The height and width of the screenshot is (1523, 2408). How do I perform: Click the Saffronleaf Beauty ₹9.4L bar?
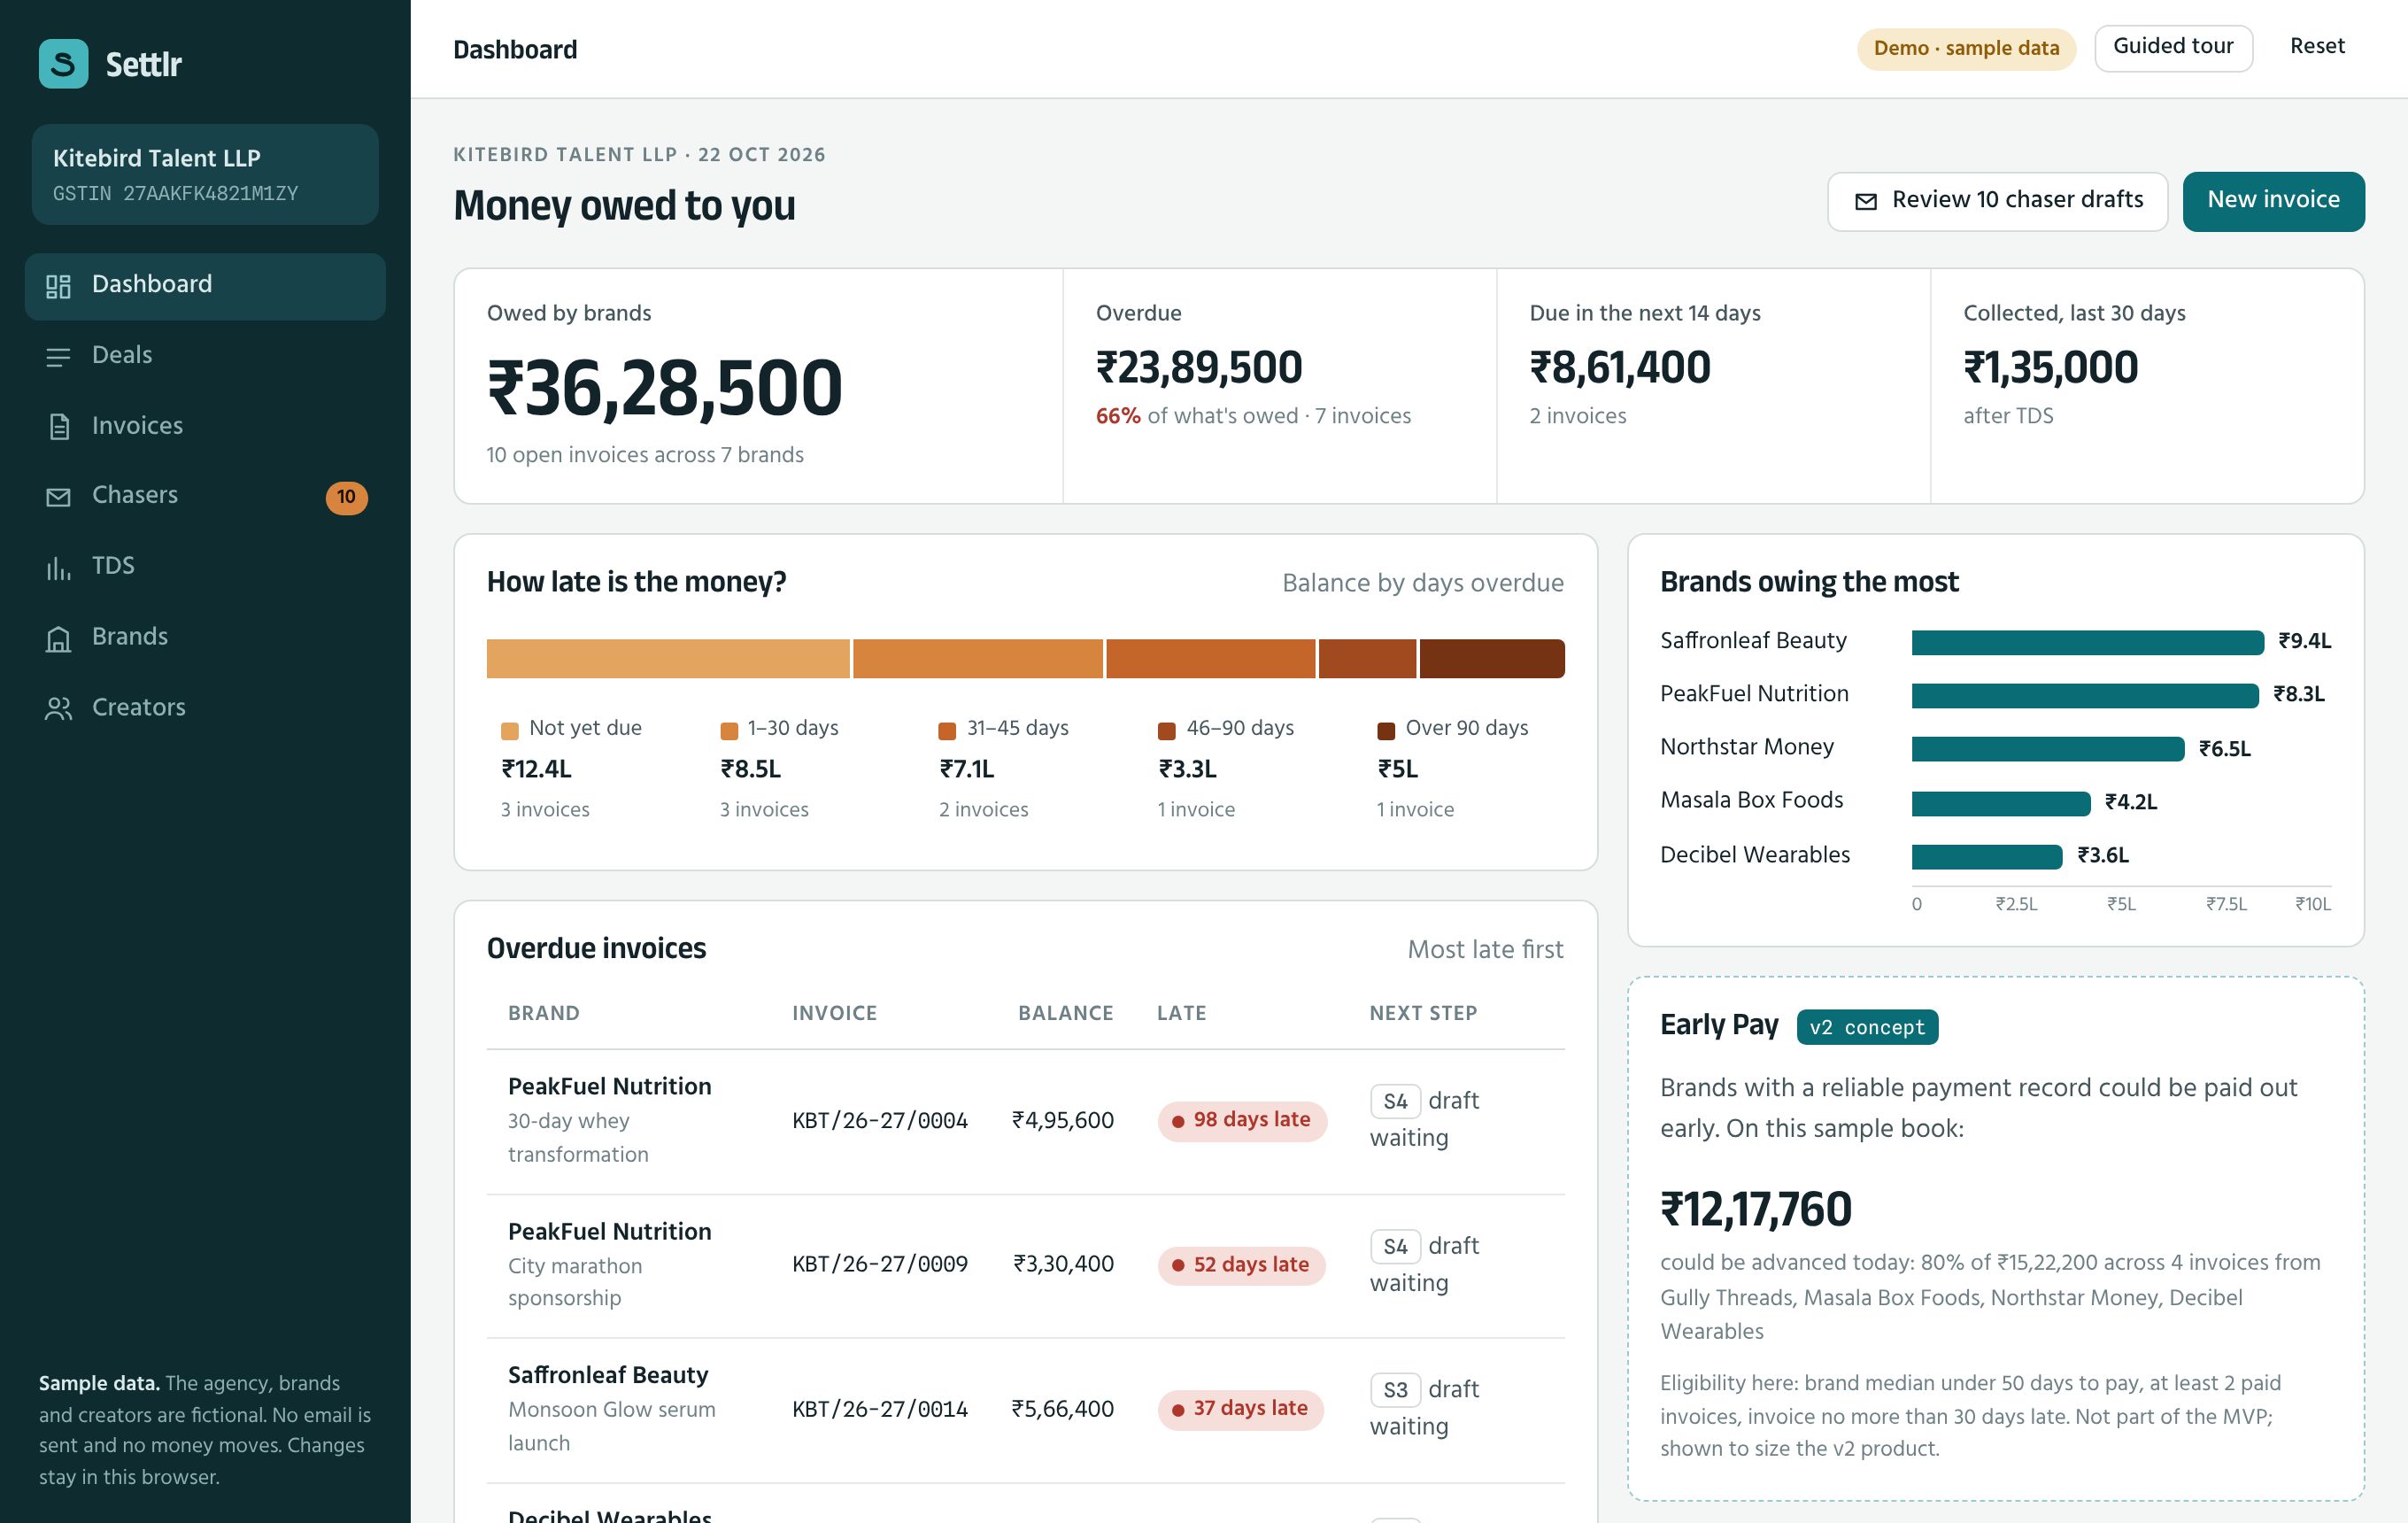click(x=2087, y=642)
